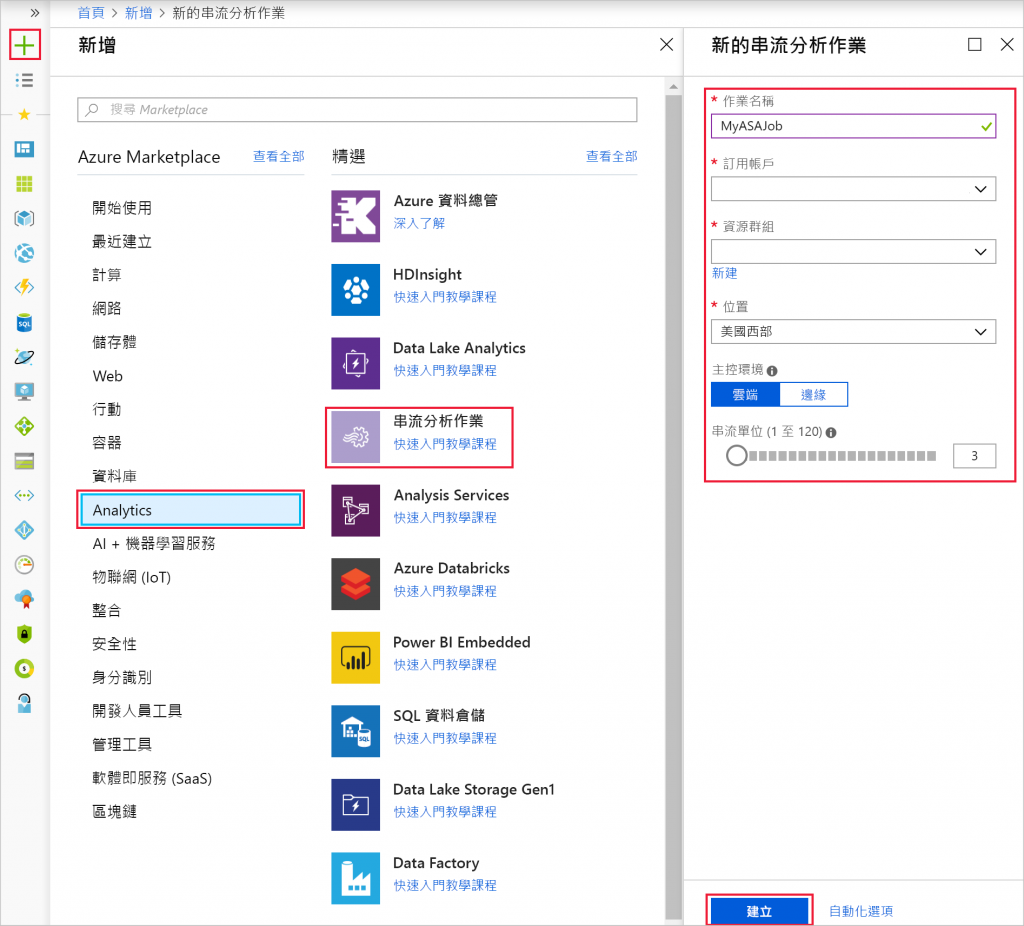Click 查看全部 next to 精選

click(x=611, y=156)
